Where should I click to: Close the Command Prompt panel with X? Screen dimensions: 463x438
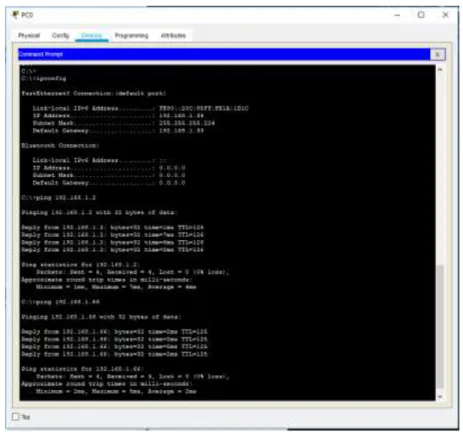pos(438,54)
